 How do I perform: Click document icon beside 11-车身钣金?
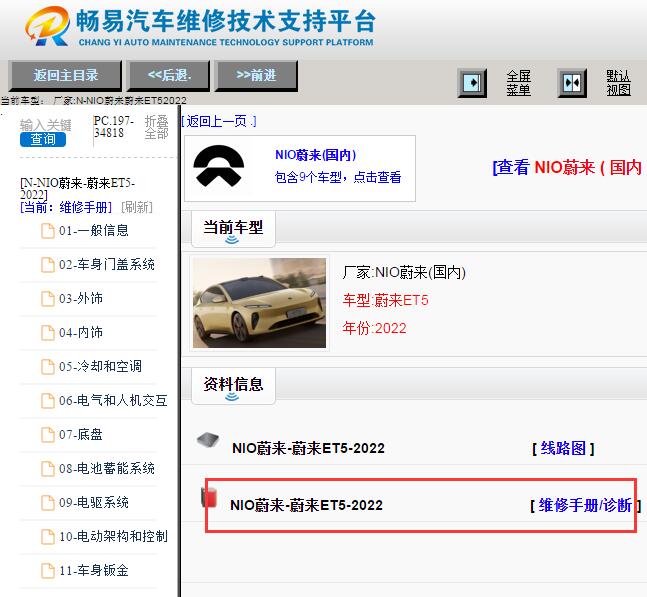click(47, 571)
